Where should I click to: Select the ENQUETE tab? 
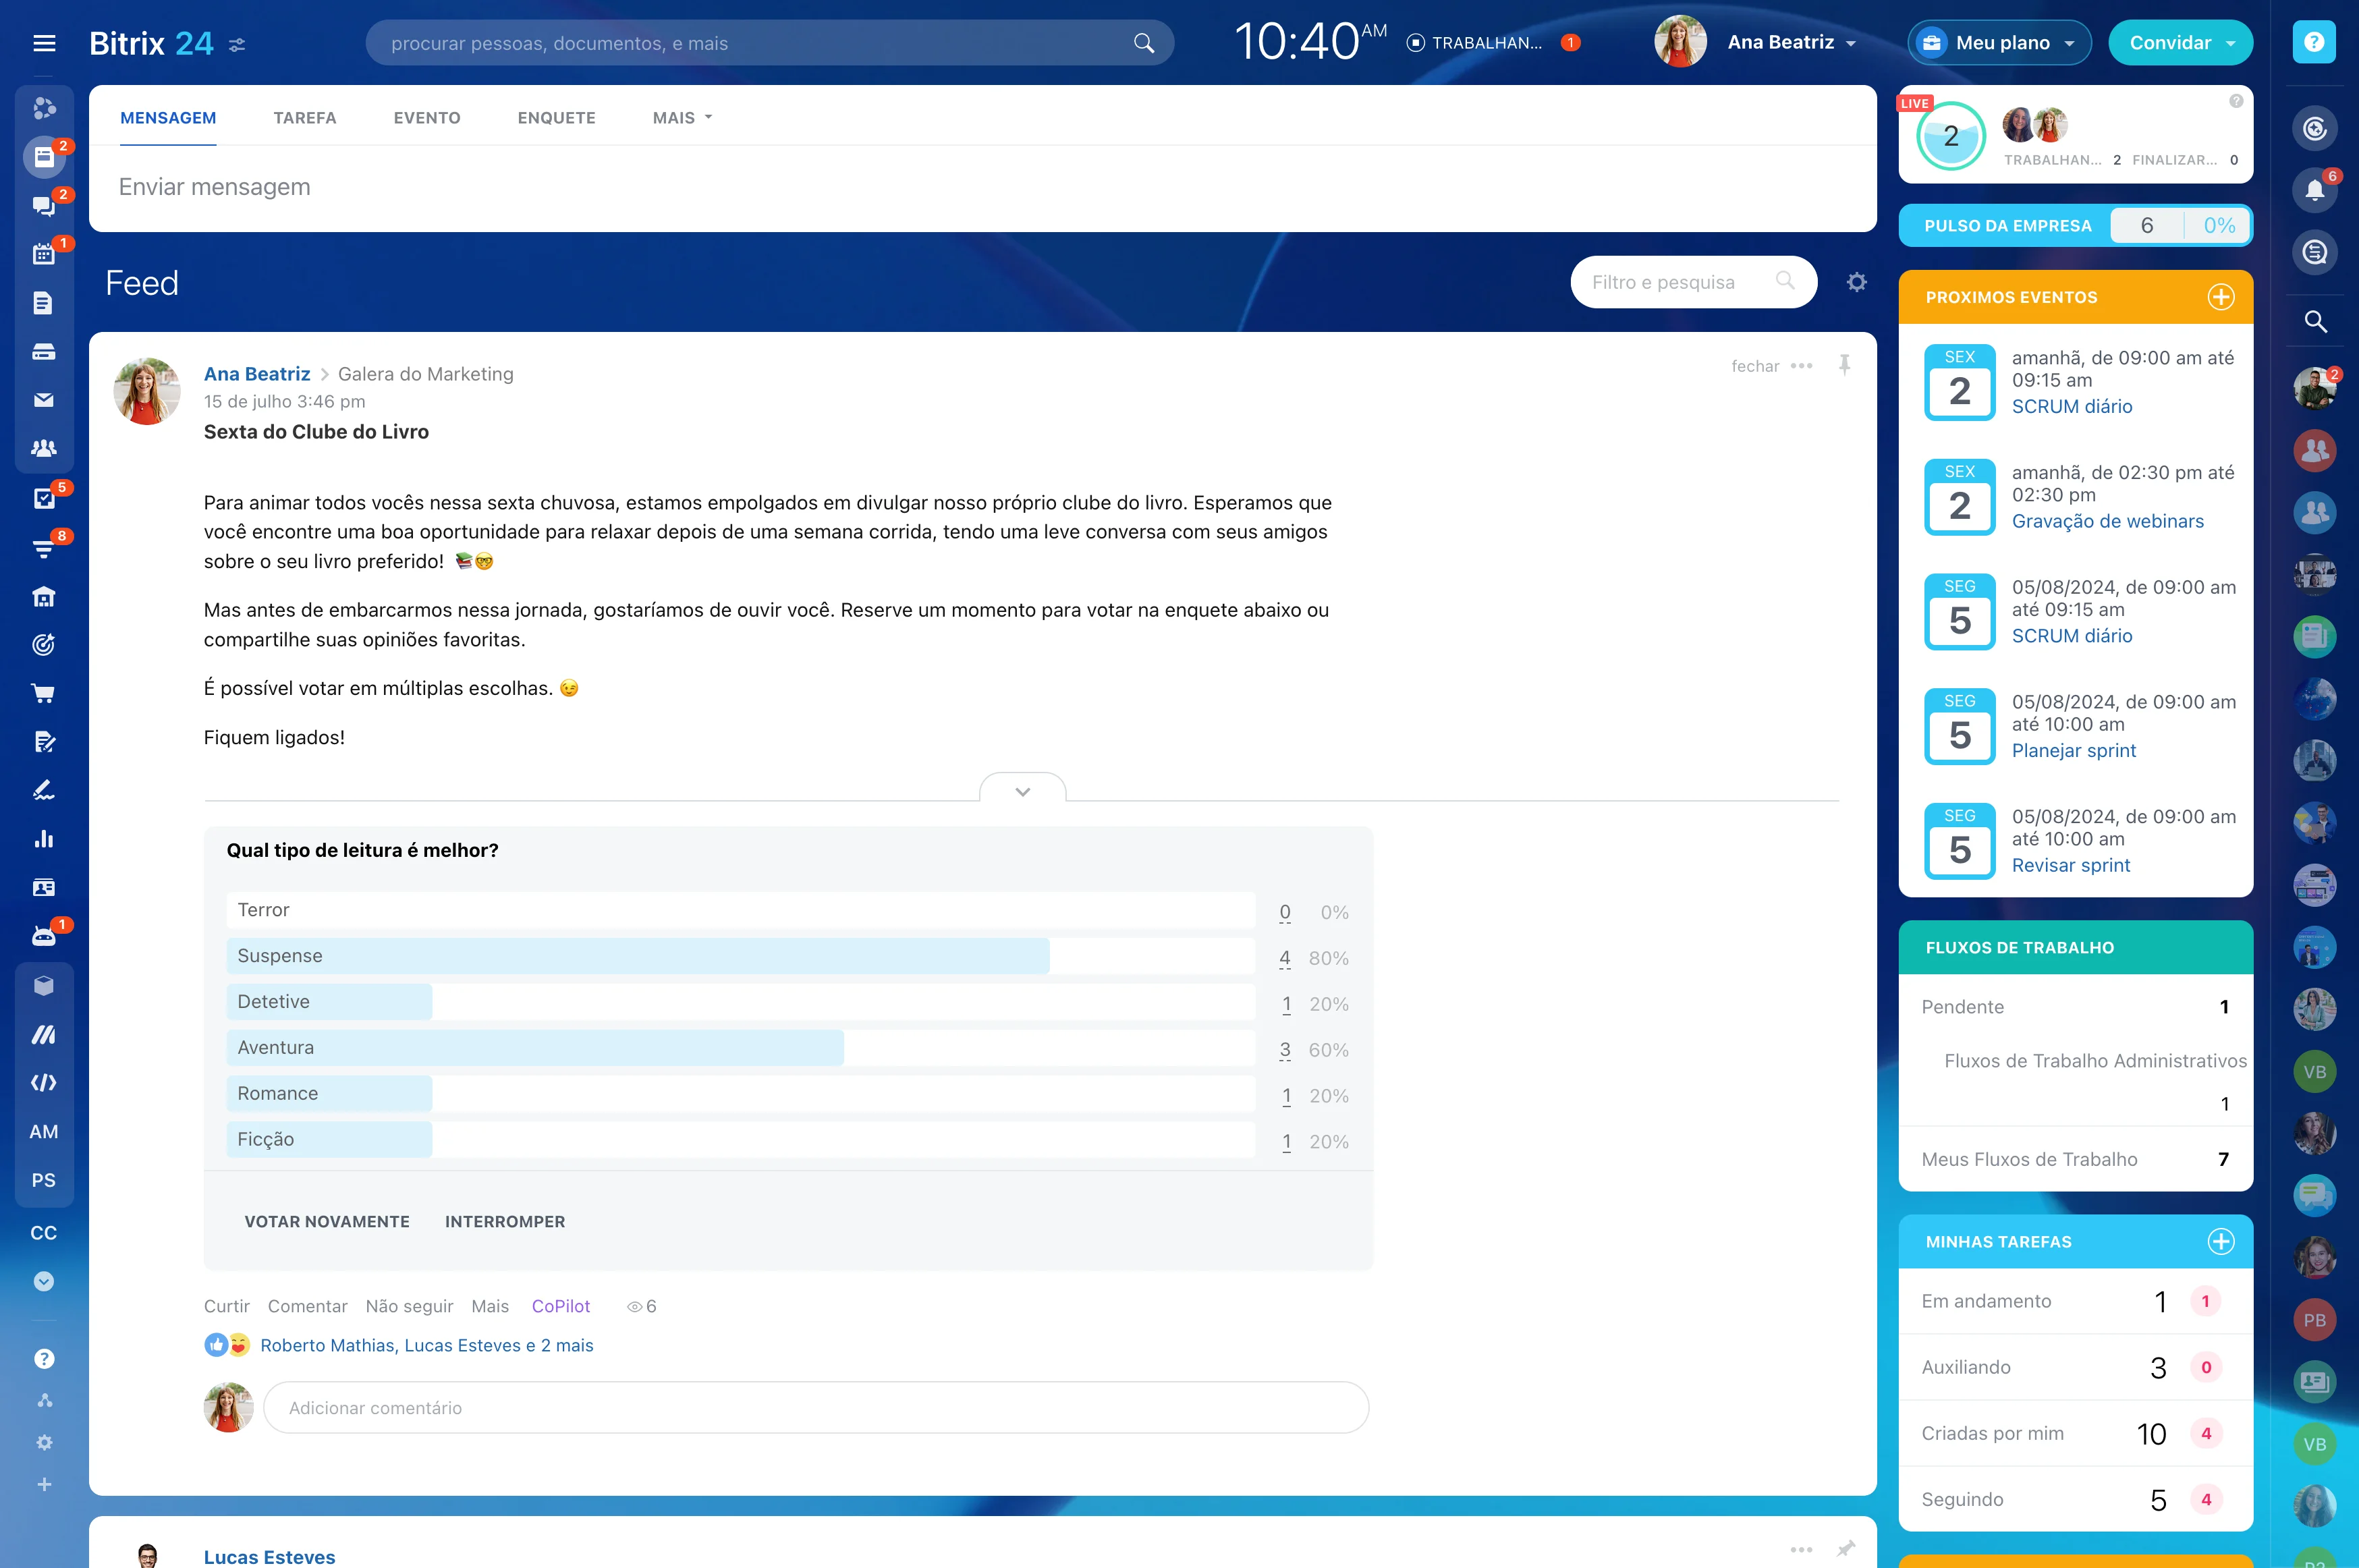pyautogui.click(x=556, y=118)
